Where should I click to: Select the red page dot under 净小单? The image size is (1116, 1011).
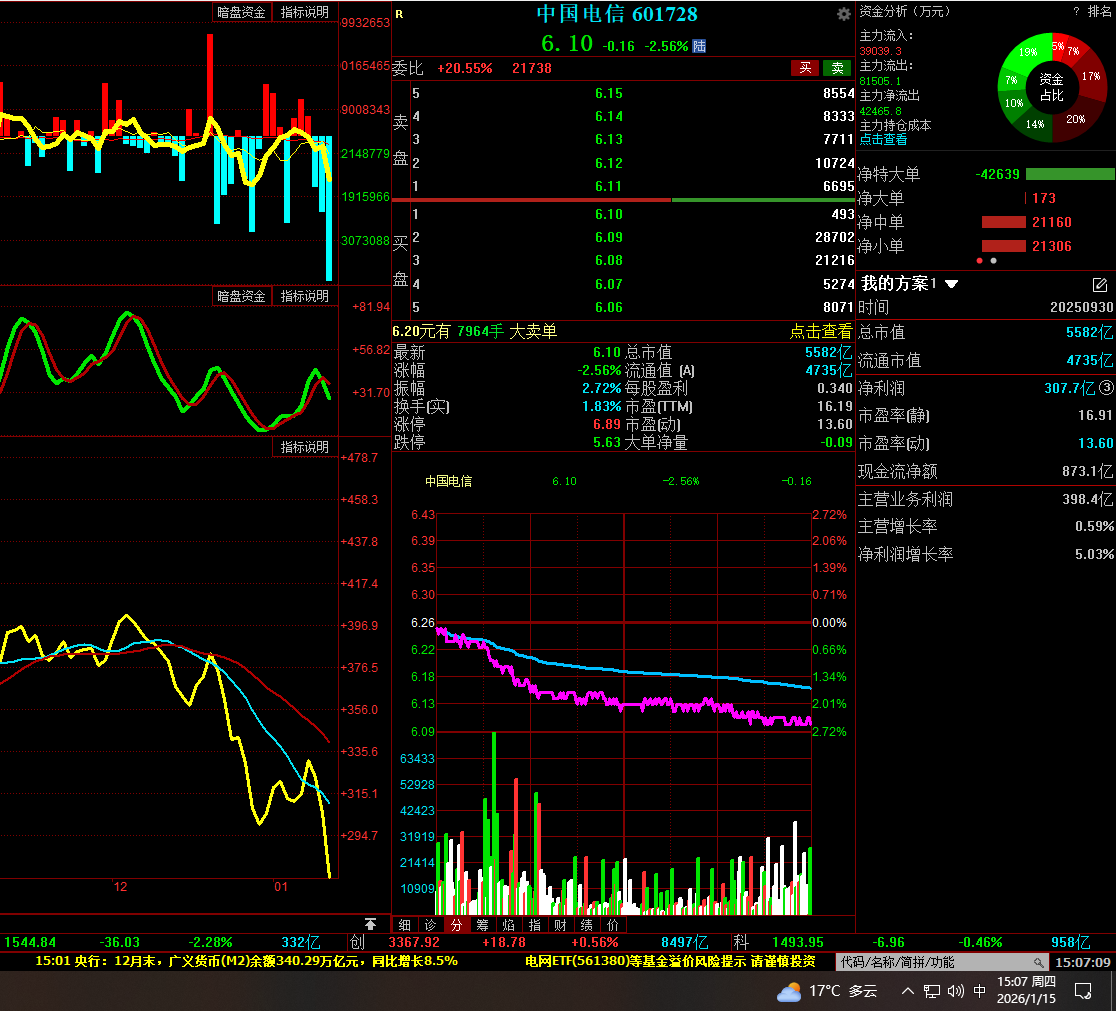[980, 261]
